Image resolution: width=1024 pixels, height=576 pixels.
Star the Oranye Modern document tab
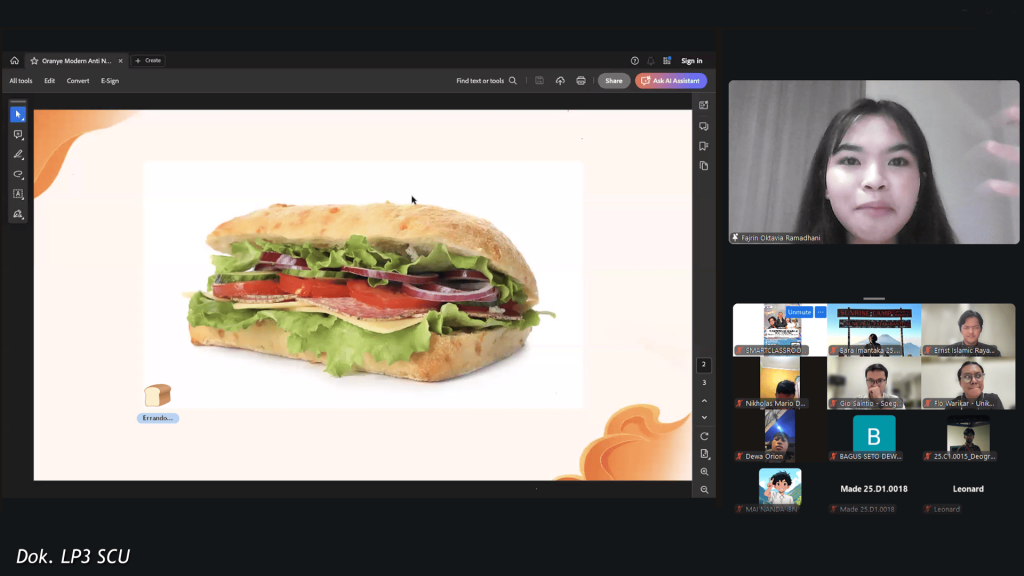(x=34, y=61)
